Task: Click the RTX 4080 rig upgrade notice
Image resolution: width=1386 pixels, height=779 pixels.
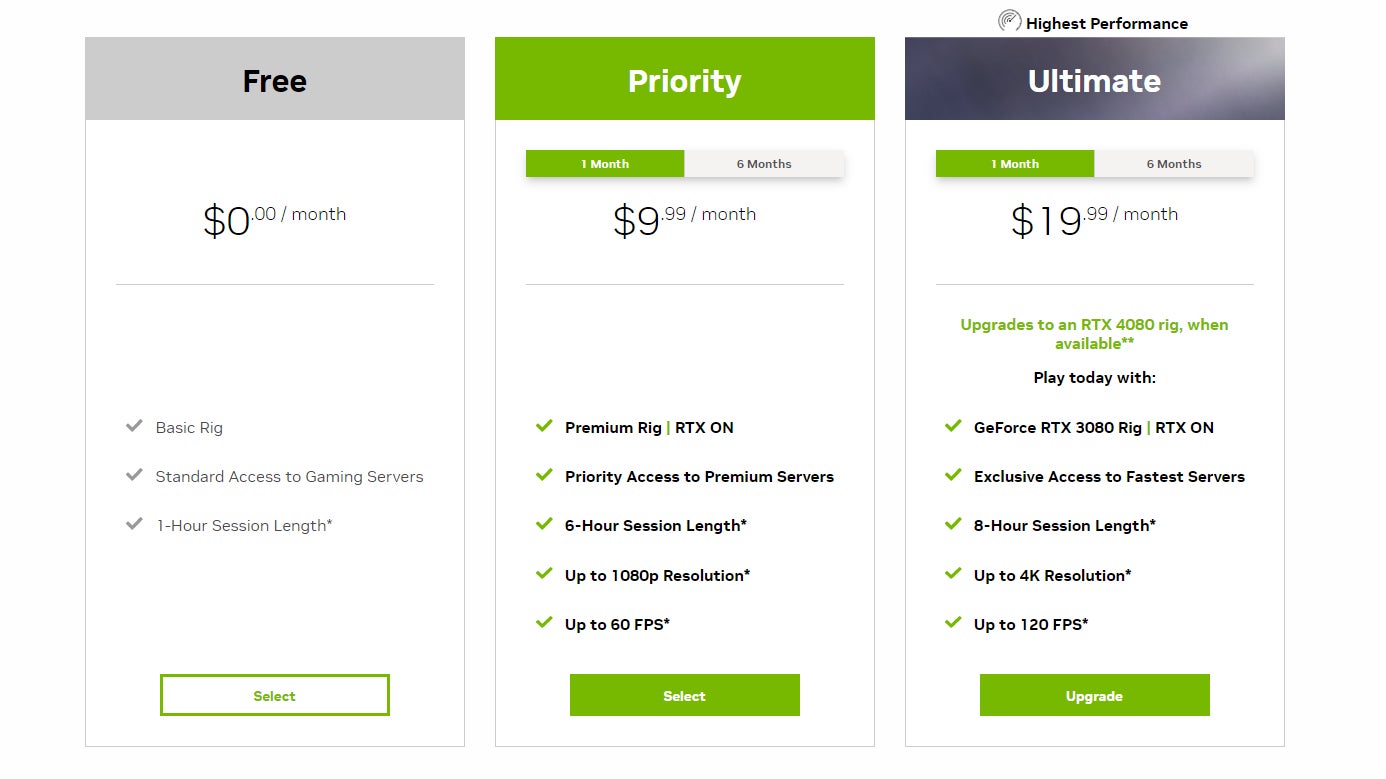Action: coord(1094,334)
